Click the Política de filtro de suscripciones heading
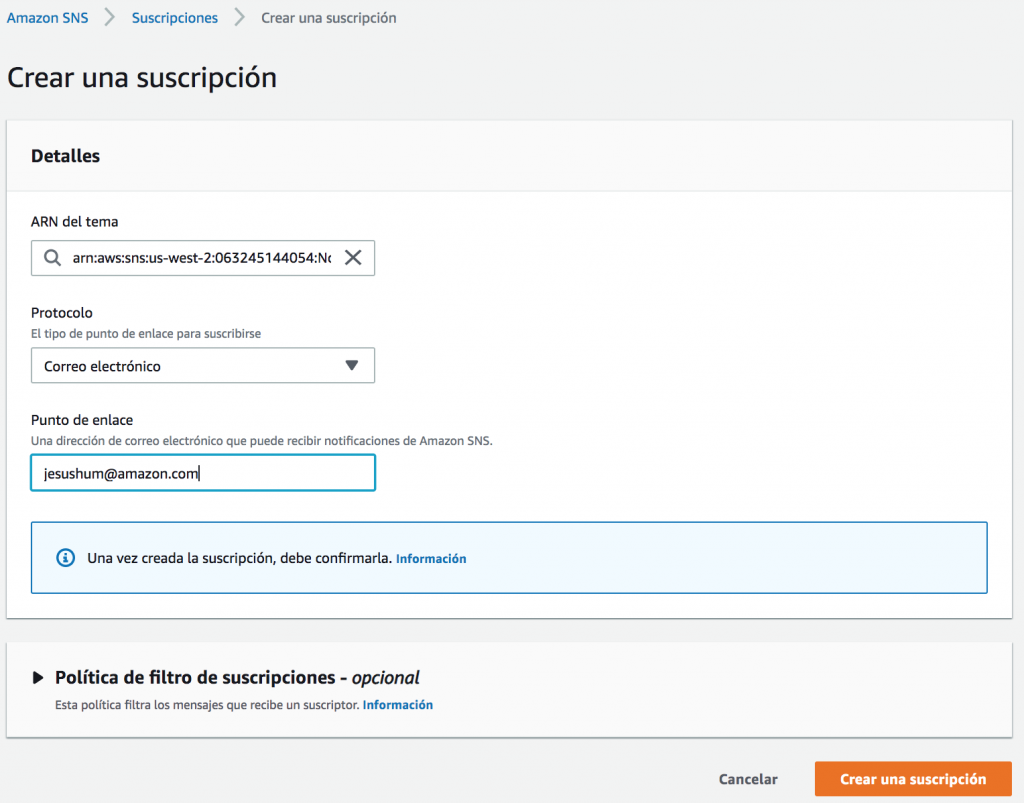The width and height of the screenshot is (1024, 803). pyautogui.click(x=237, y=678)
